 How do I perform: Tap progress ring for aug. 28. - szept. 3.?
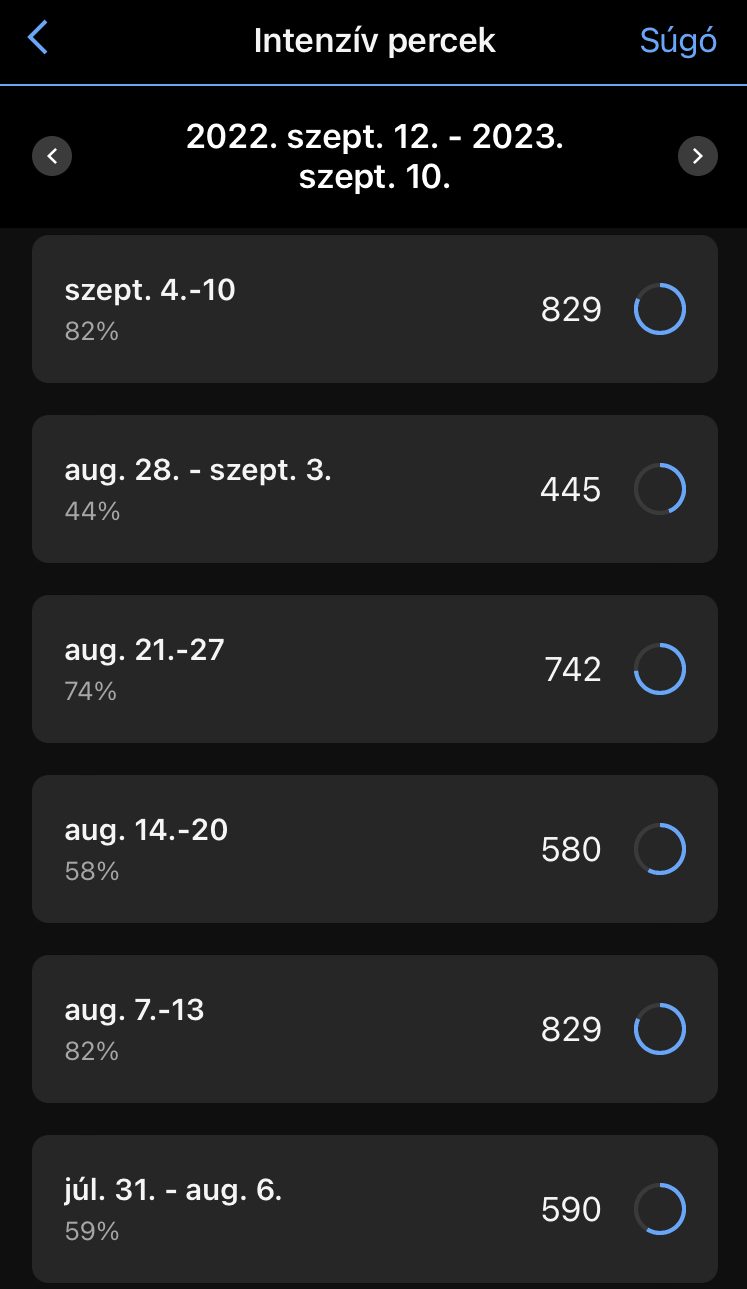coord(660,489)
